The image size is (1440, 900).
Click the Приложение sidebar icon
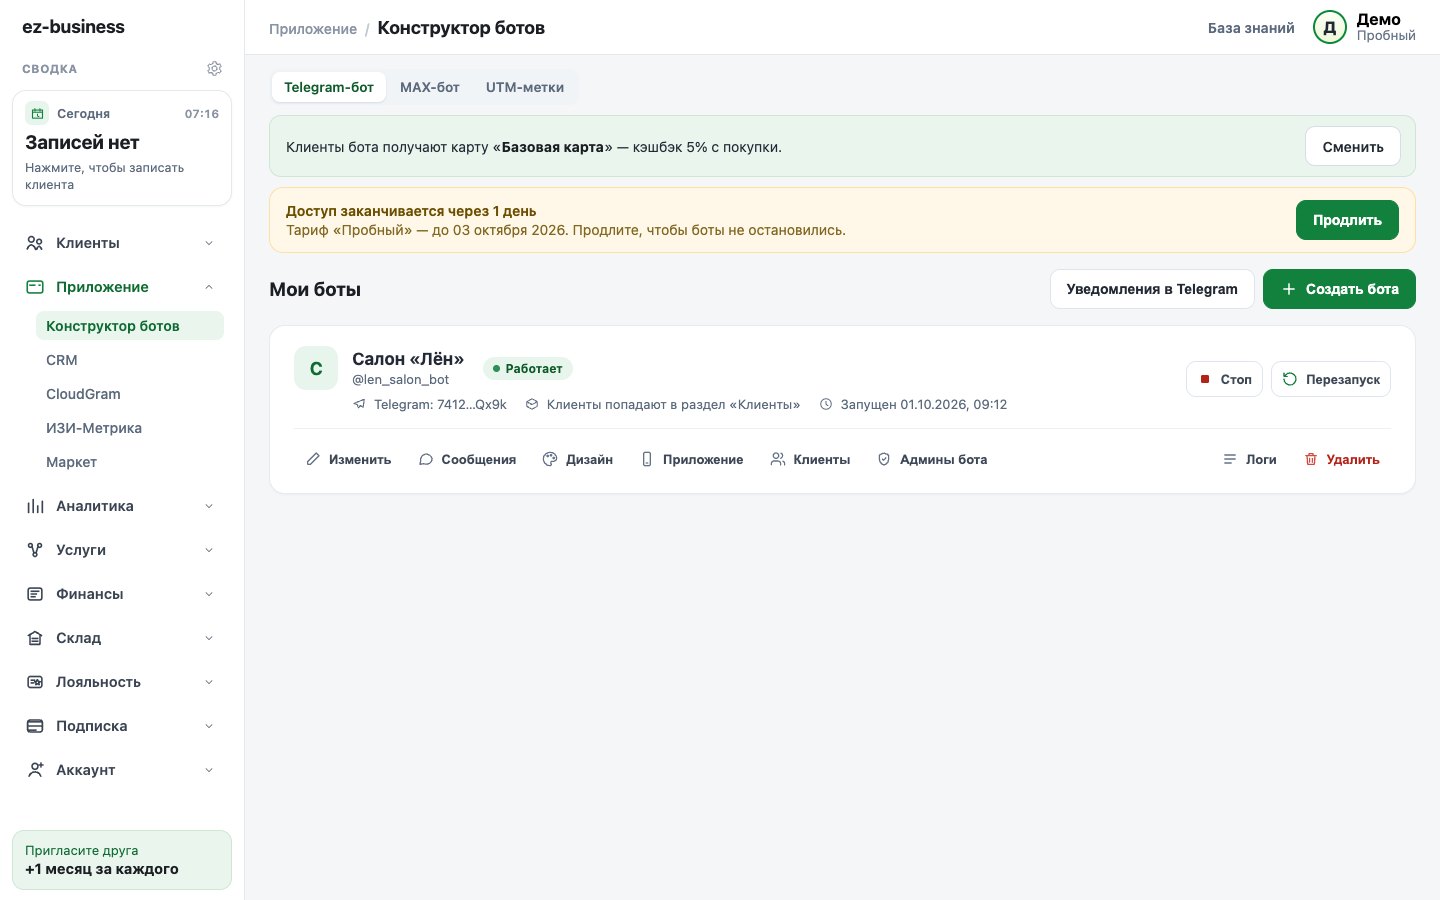pyautogui.click(x=35, y=287)
